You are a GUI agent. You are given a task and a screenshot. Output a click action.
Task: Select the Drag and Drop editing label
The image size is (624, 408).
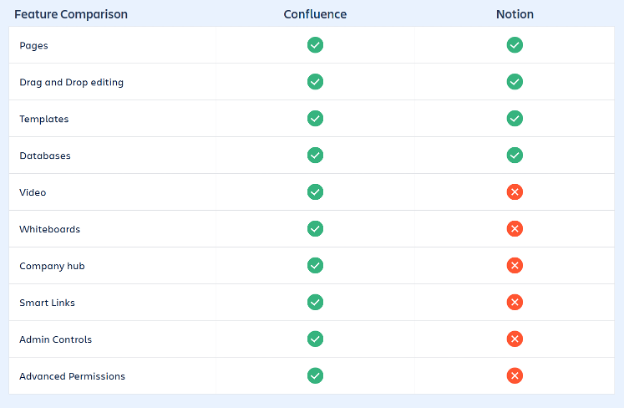[x=71, y=82]
